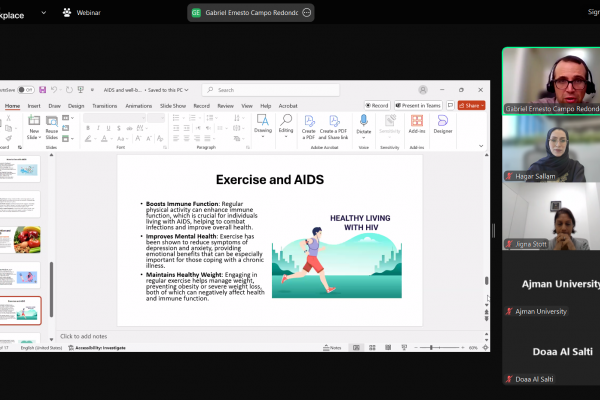Click English (United States) language indicator

(x=41, y=348)
